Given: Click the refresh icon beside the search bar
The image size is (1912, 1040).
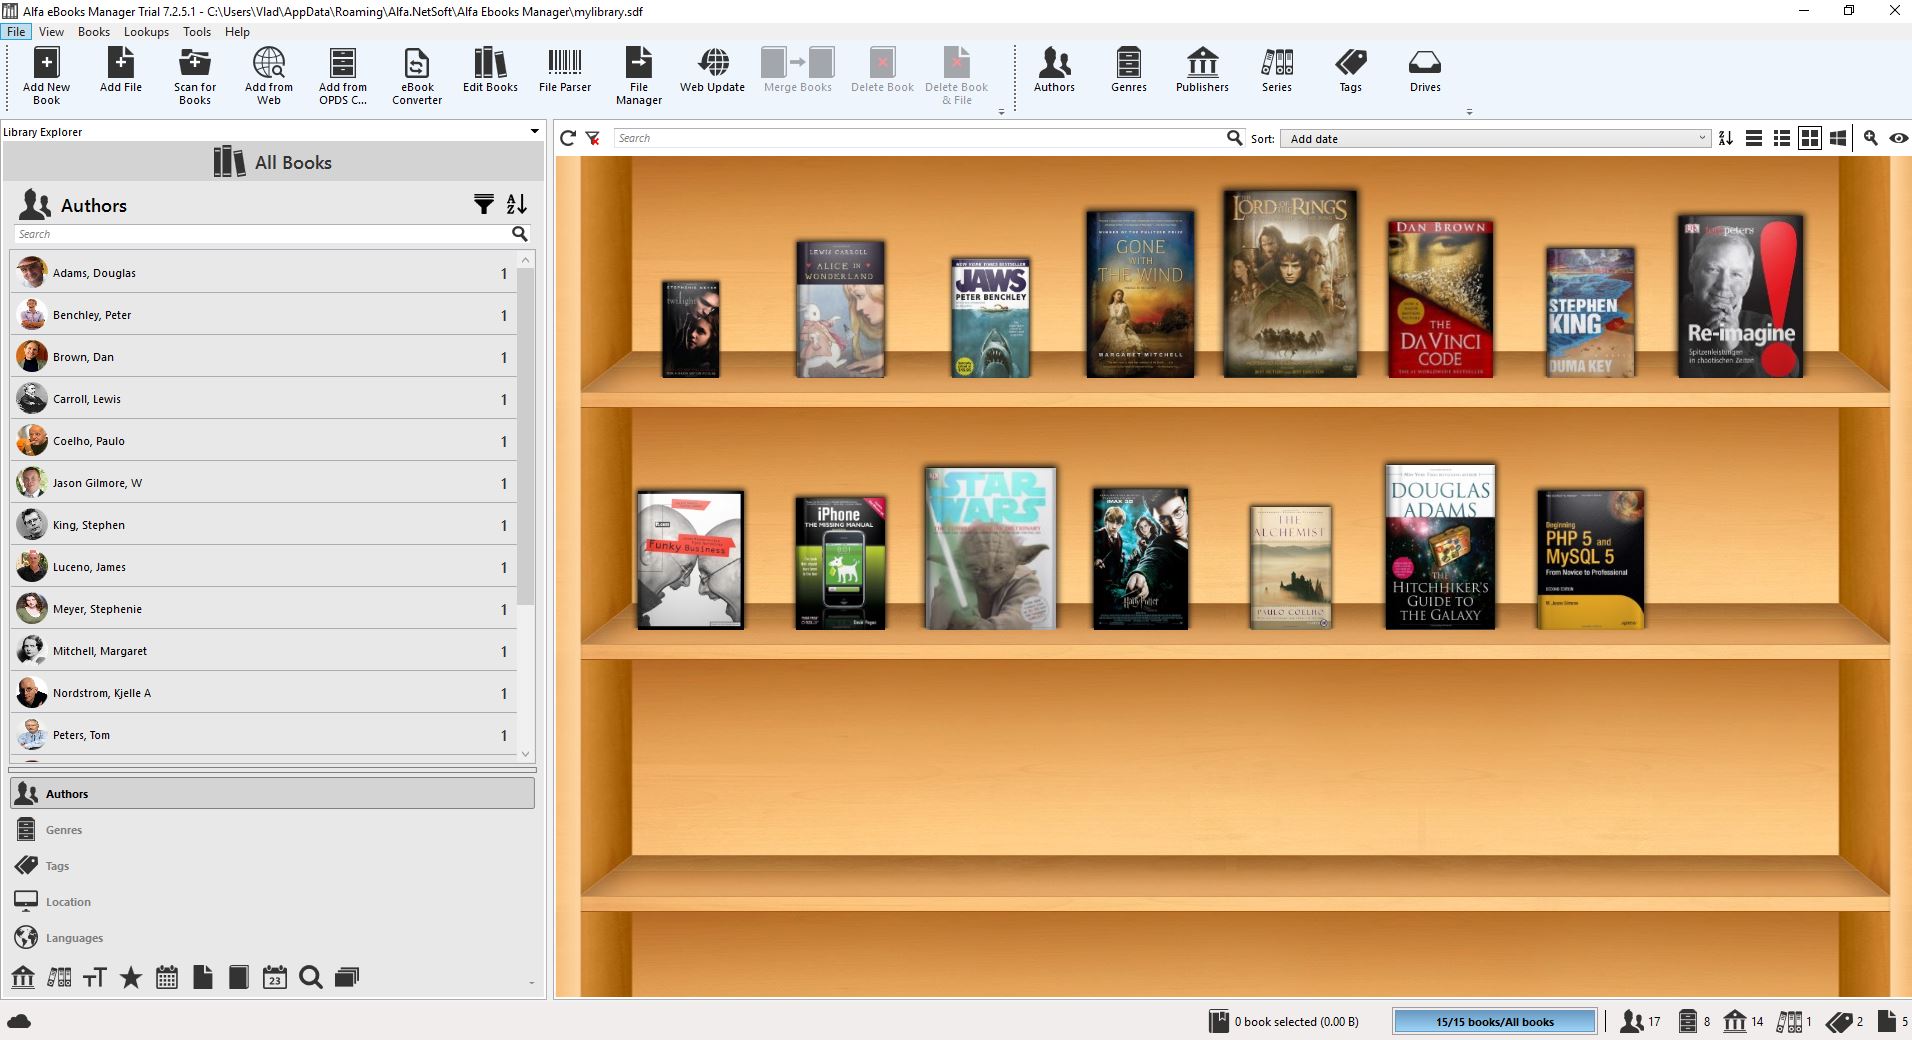Looking at the screenshot, I should point(568,138).
